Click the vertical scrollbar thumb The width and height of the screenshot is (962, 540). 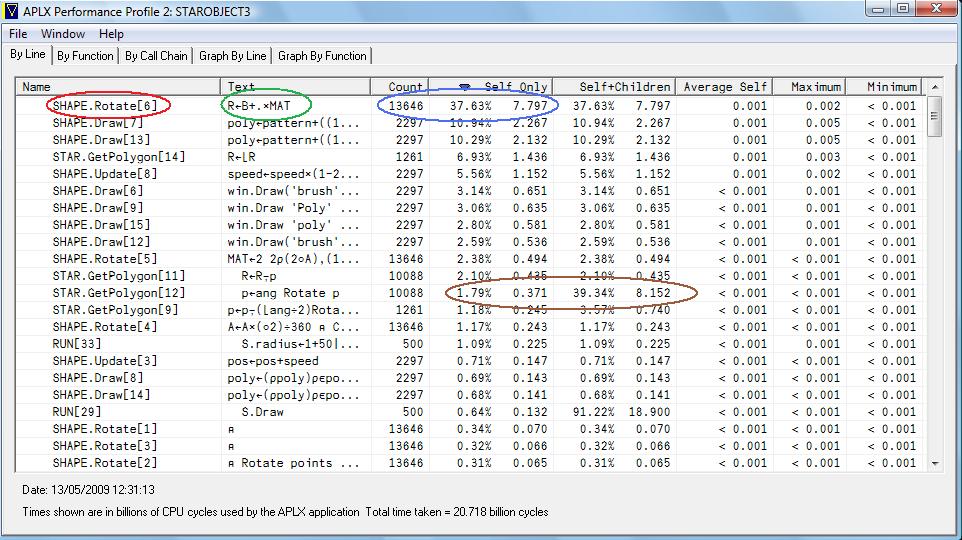tap(934, 115)
